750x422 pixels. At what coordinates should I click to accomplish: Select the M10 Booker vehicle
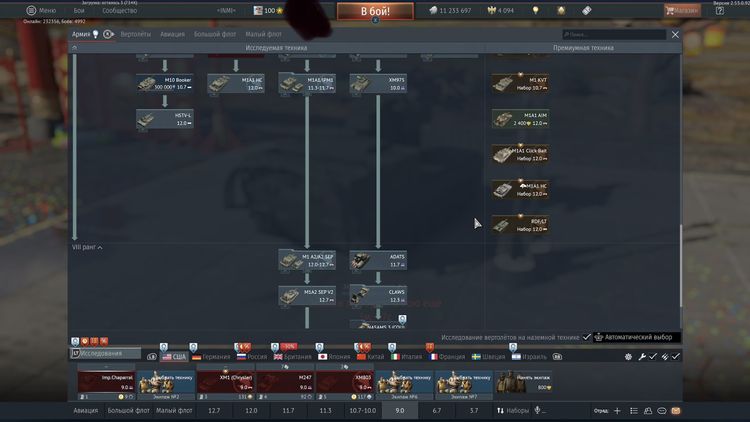164,84
